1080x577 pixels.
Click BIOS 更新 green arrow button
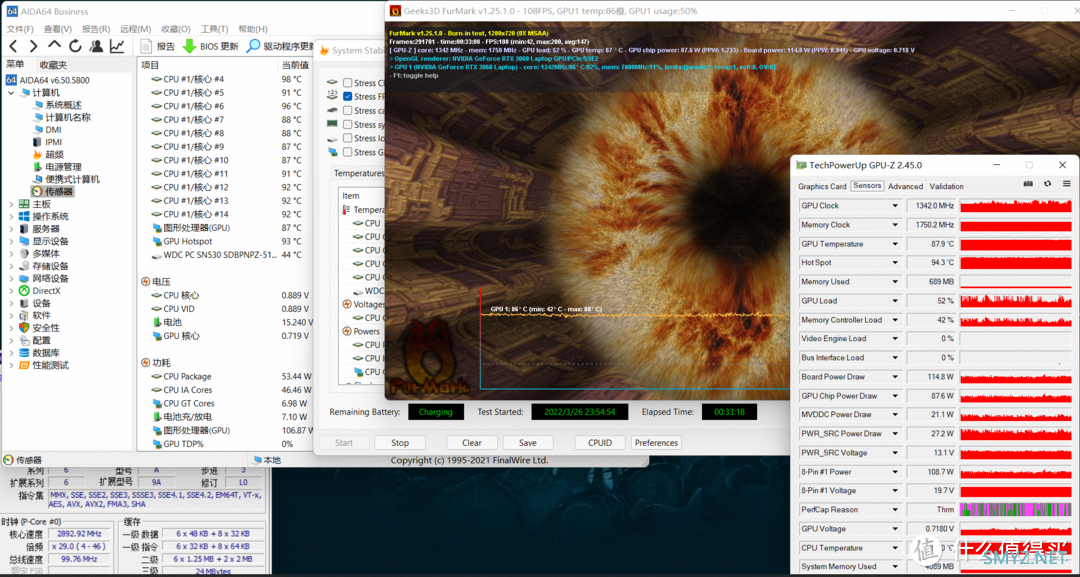tap(210, 46)
